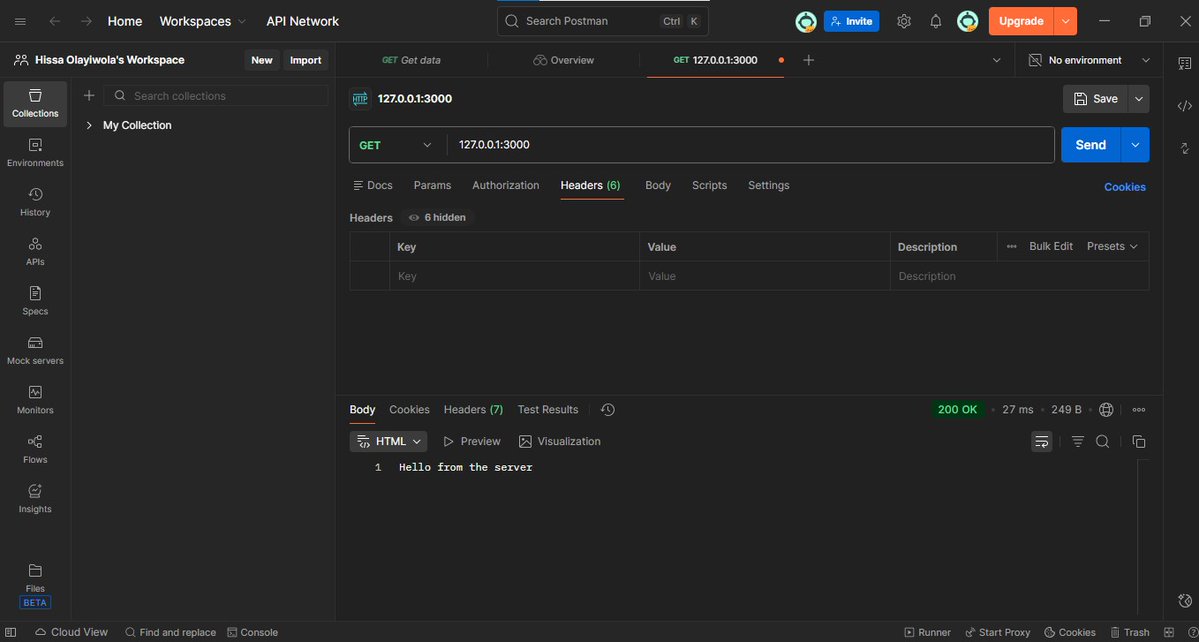The width and height of the screenshot is (1199, 642).
Task: Click the Import button
Action: tap(306, 60)
